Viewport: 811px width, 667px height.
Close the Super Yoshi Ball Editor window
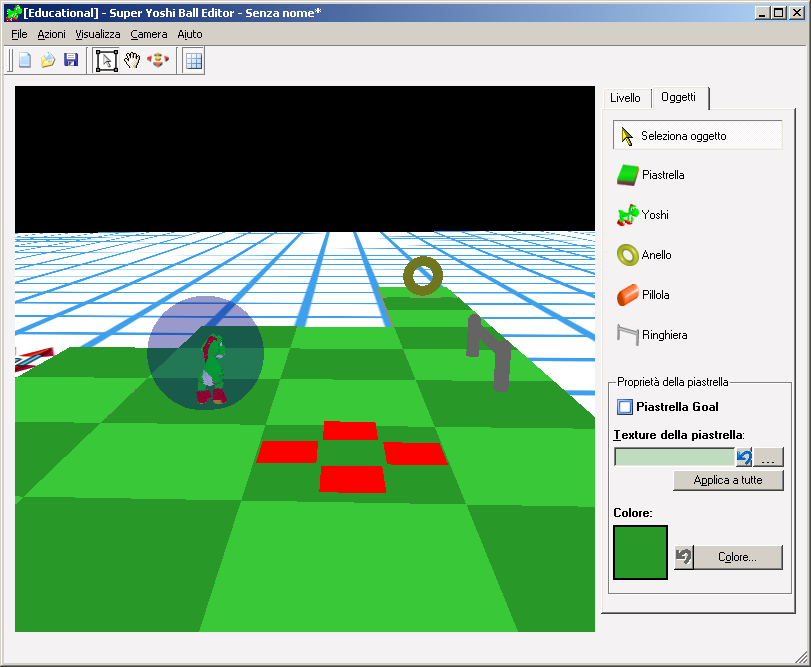797,13
